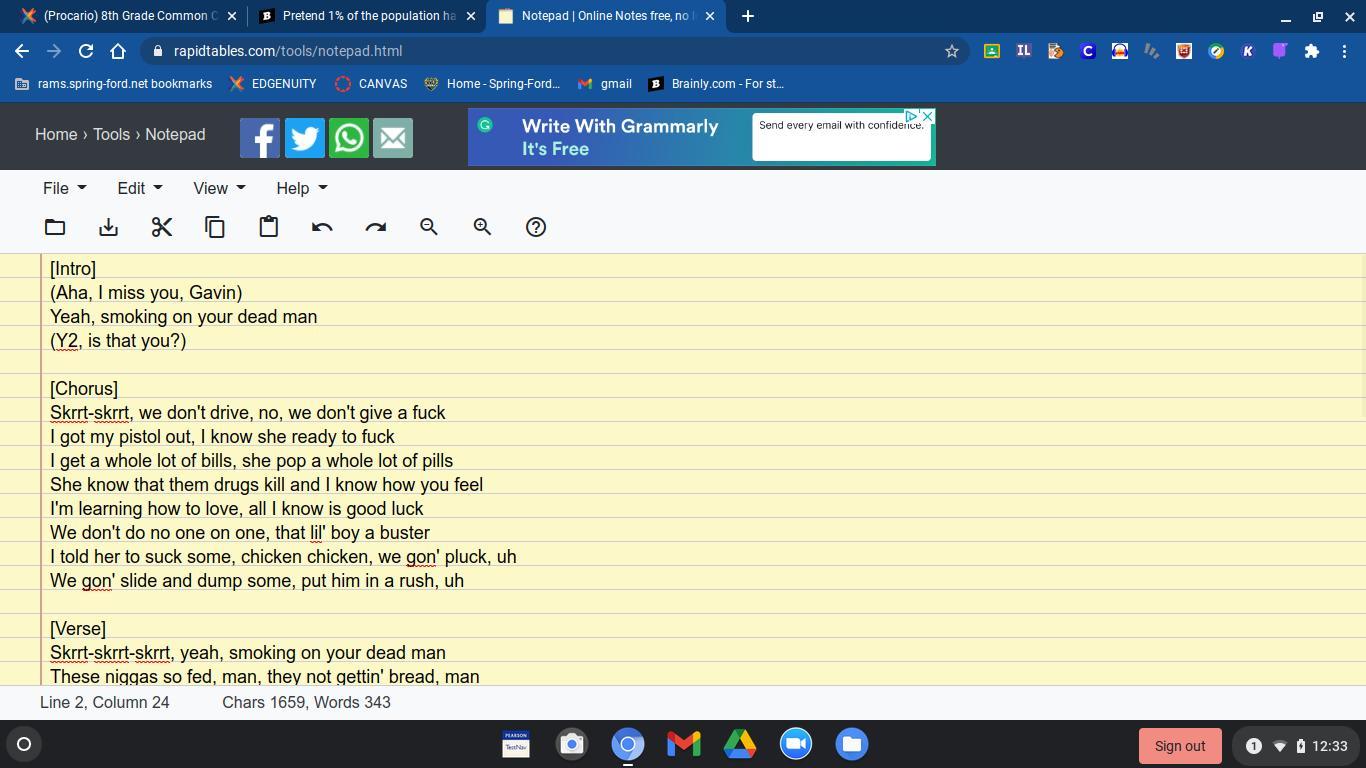This screenshot has height=768, width=1366.
Task: Click the "Line 2, Column 24" status text
Action: 105,703
